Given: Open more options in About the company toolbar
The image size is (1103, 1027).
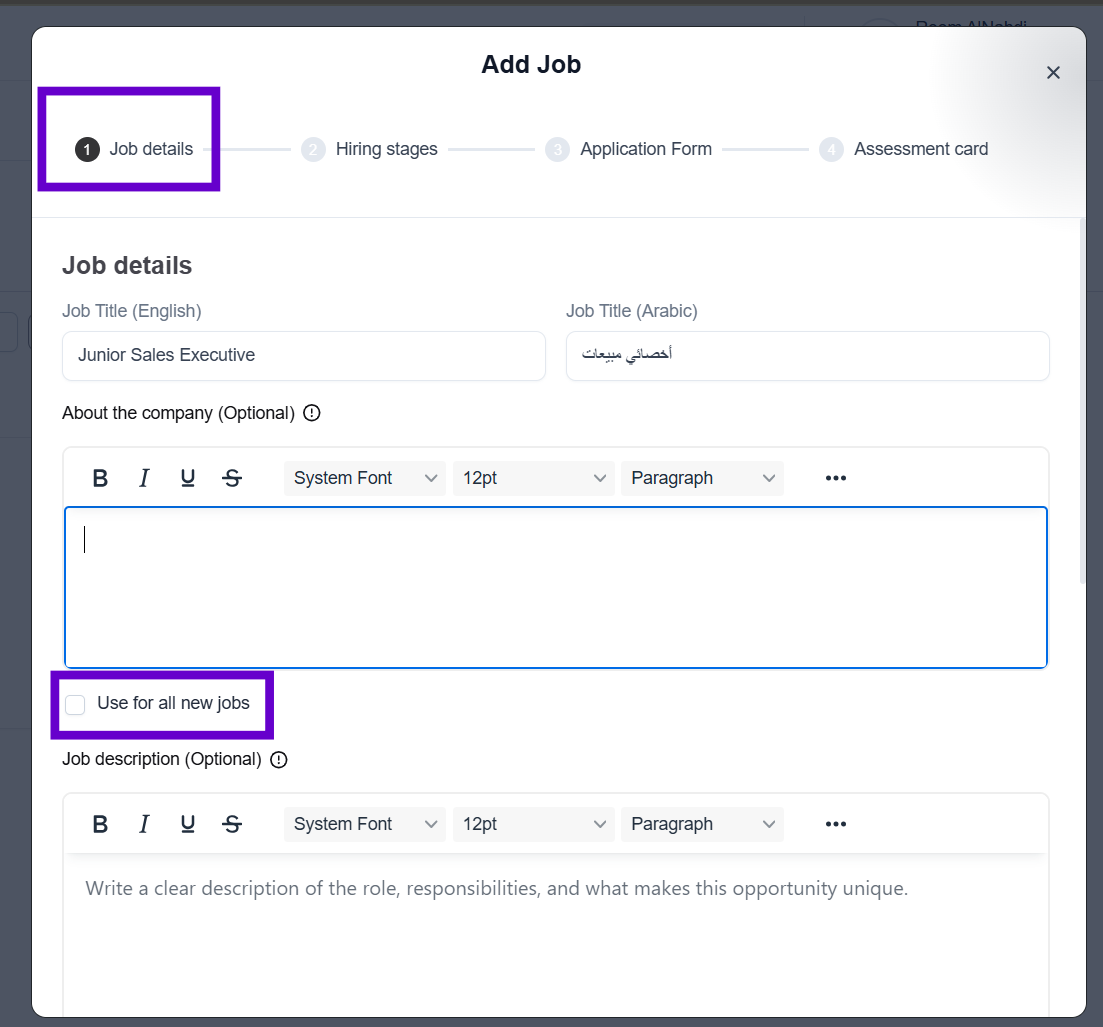Looking at the screenshot, I should (835, 478).
